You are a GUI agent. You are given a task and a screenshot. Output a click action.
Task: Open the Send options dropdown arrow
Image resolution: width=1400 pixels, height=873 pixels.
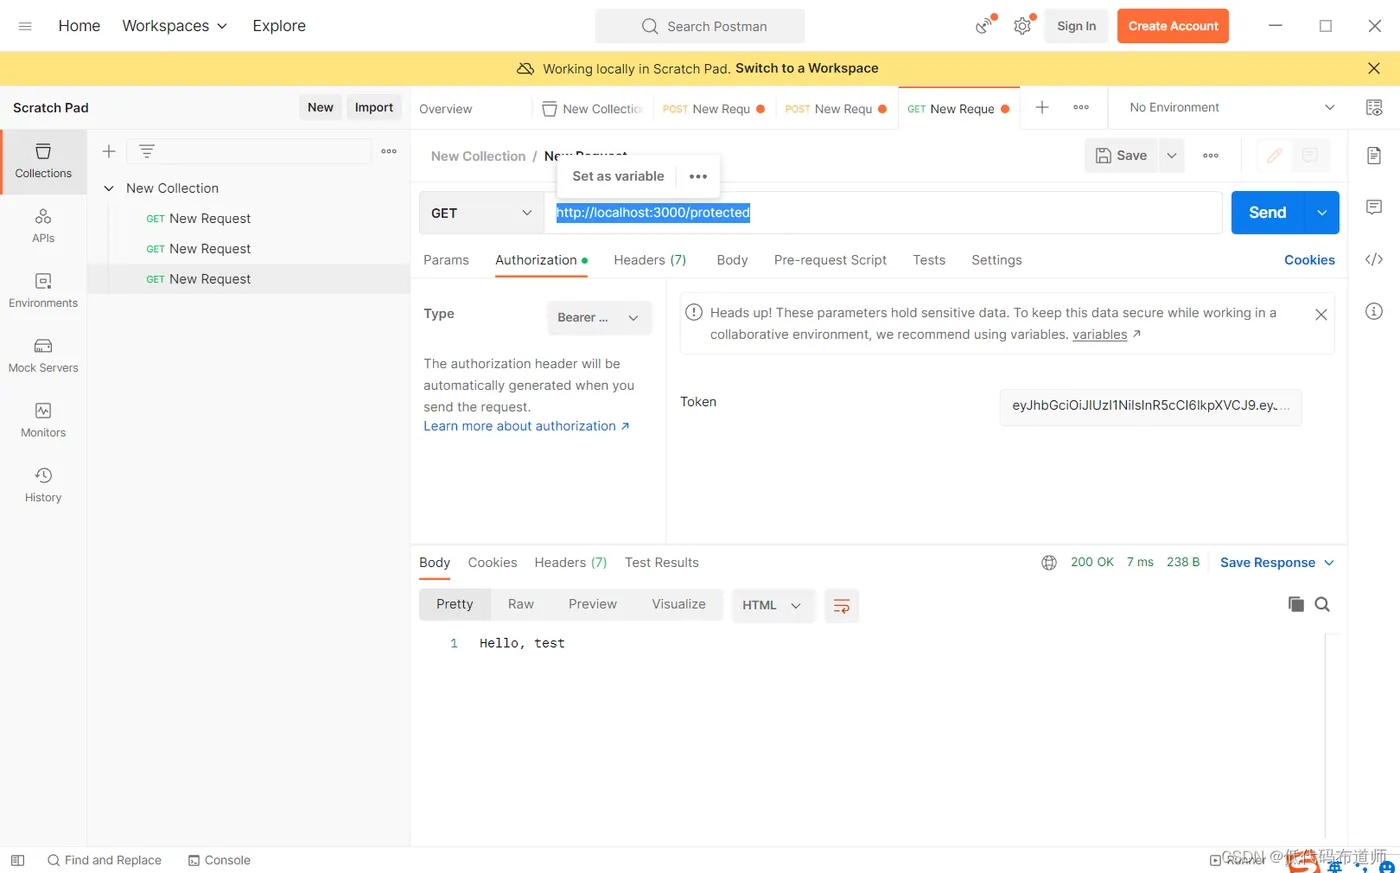click(x=1322, y=212)
